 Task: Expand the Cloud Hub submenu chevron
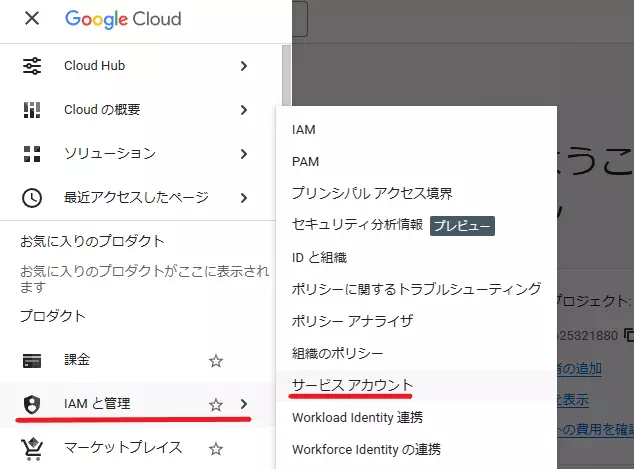(243, 66)
